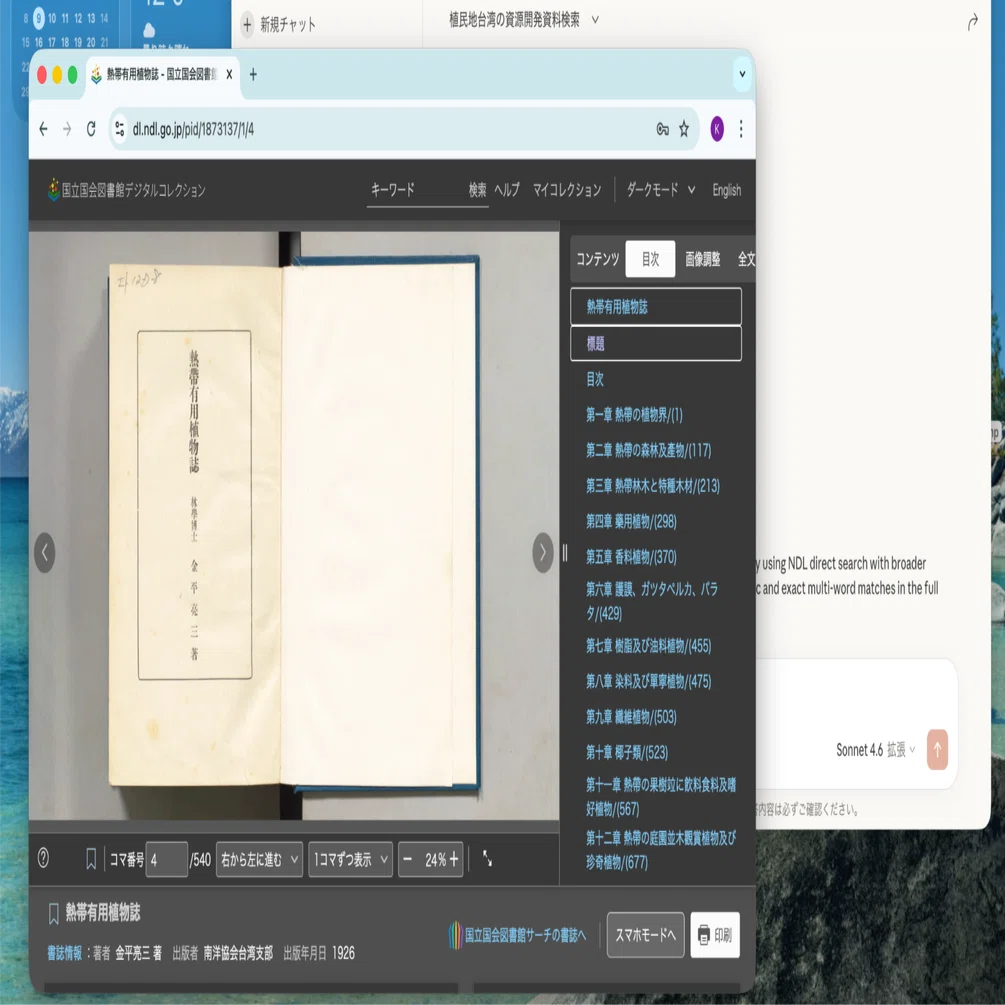Image resolution: width=1005 pixels, height=1005 pixels.
Task: Open 第十一章 熱帶の果樹竝に飲料食料
Action: 661,797
